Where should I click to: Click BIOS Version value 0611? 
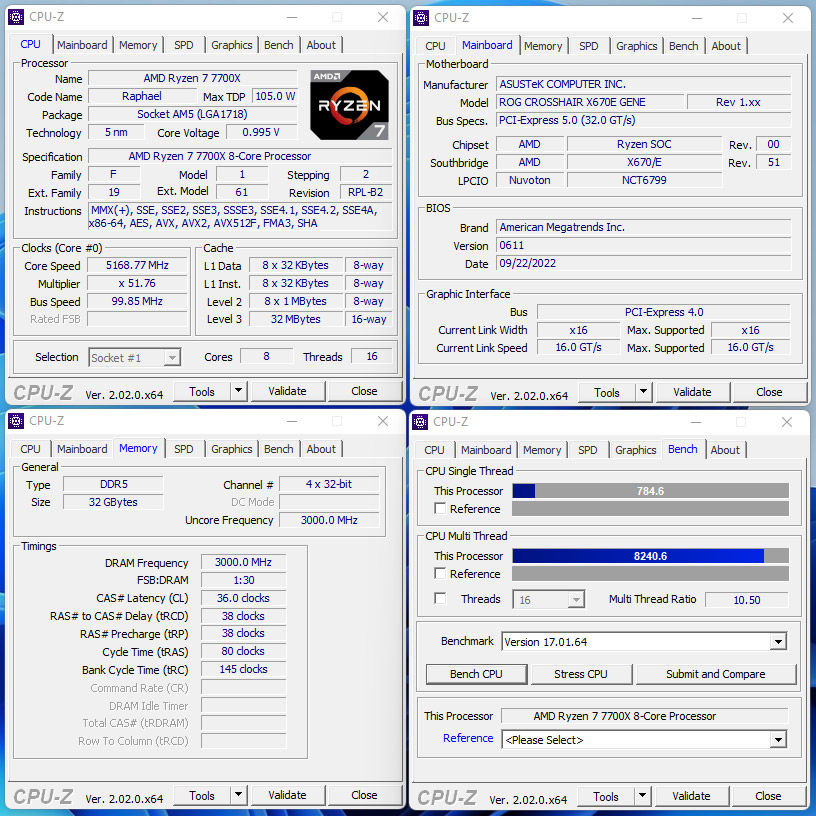pyautogui.click(x=644, y=245)
